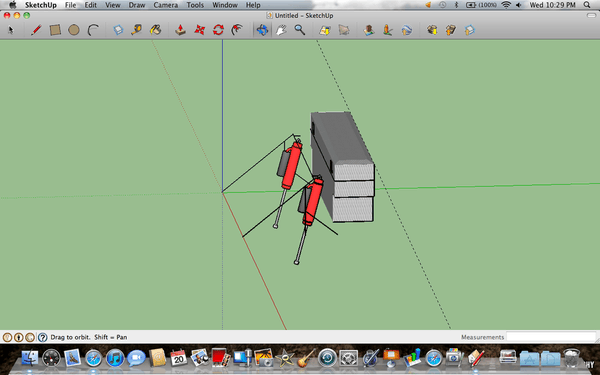Choose the Tape Measure tool

(136, 30)
